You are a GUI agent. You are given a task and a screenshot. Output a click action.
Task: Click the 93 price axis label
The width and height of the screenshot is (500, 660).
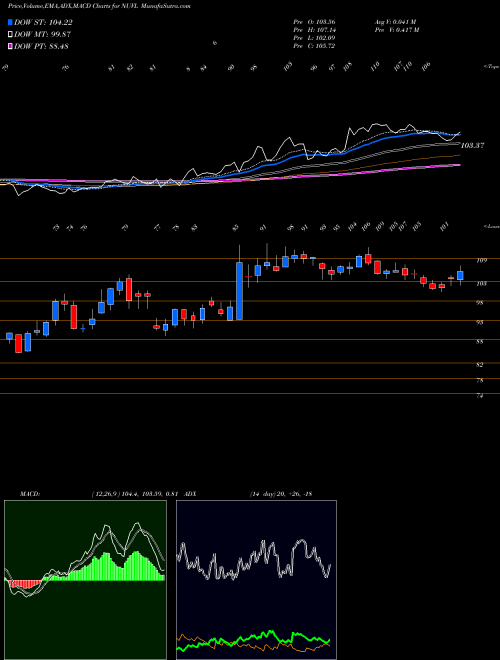(x=480, y=323)
